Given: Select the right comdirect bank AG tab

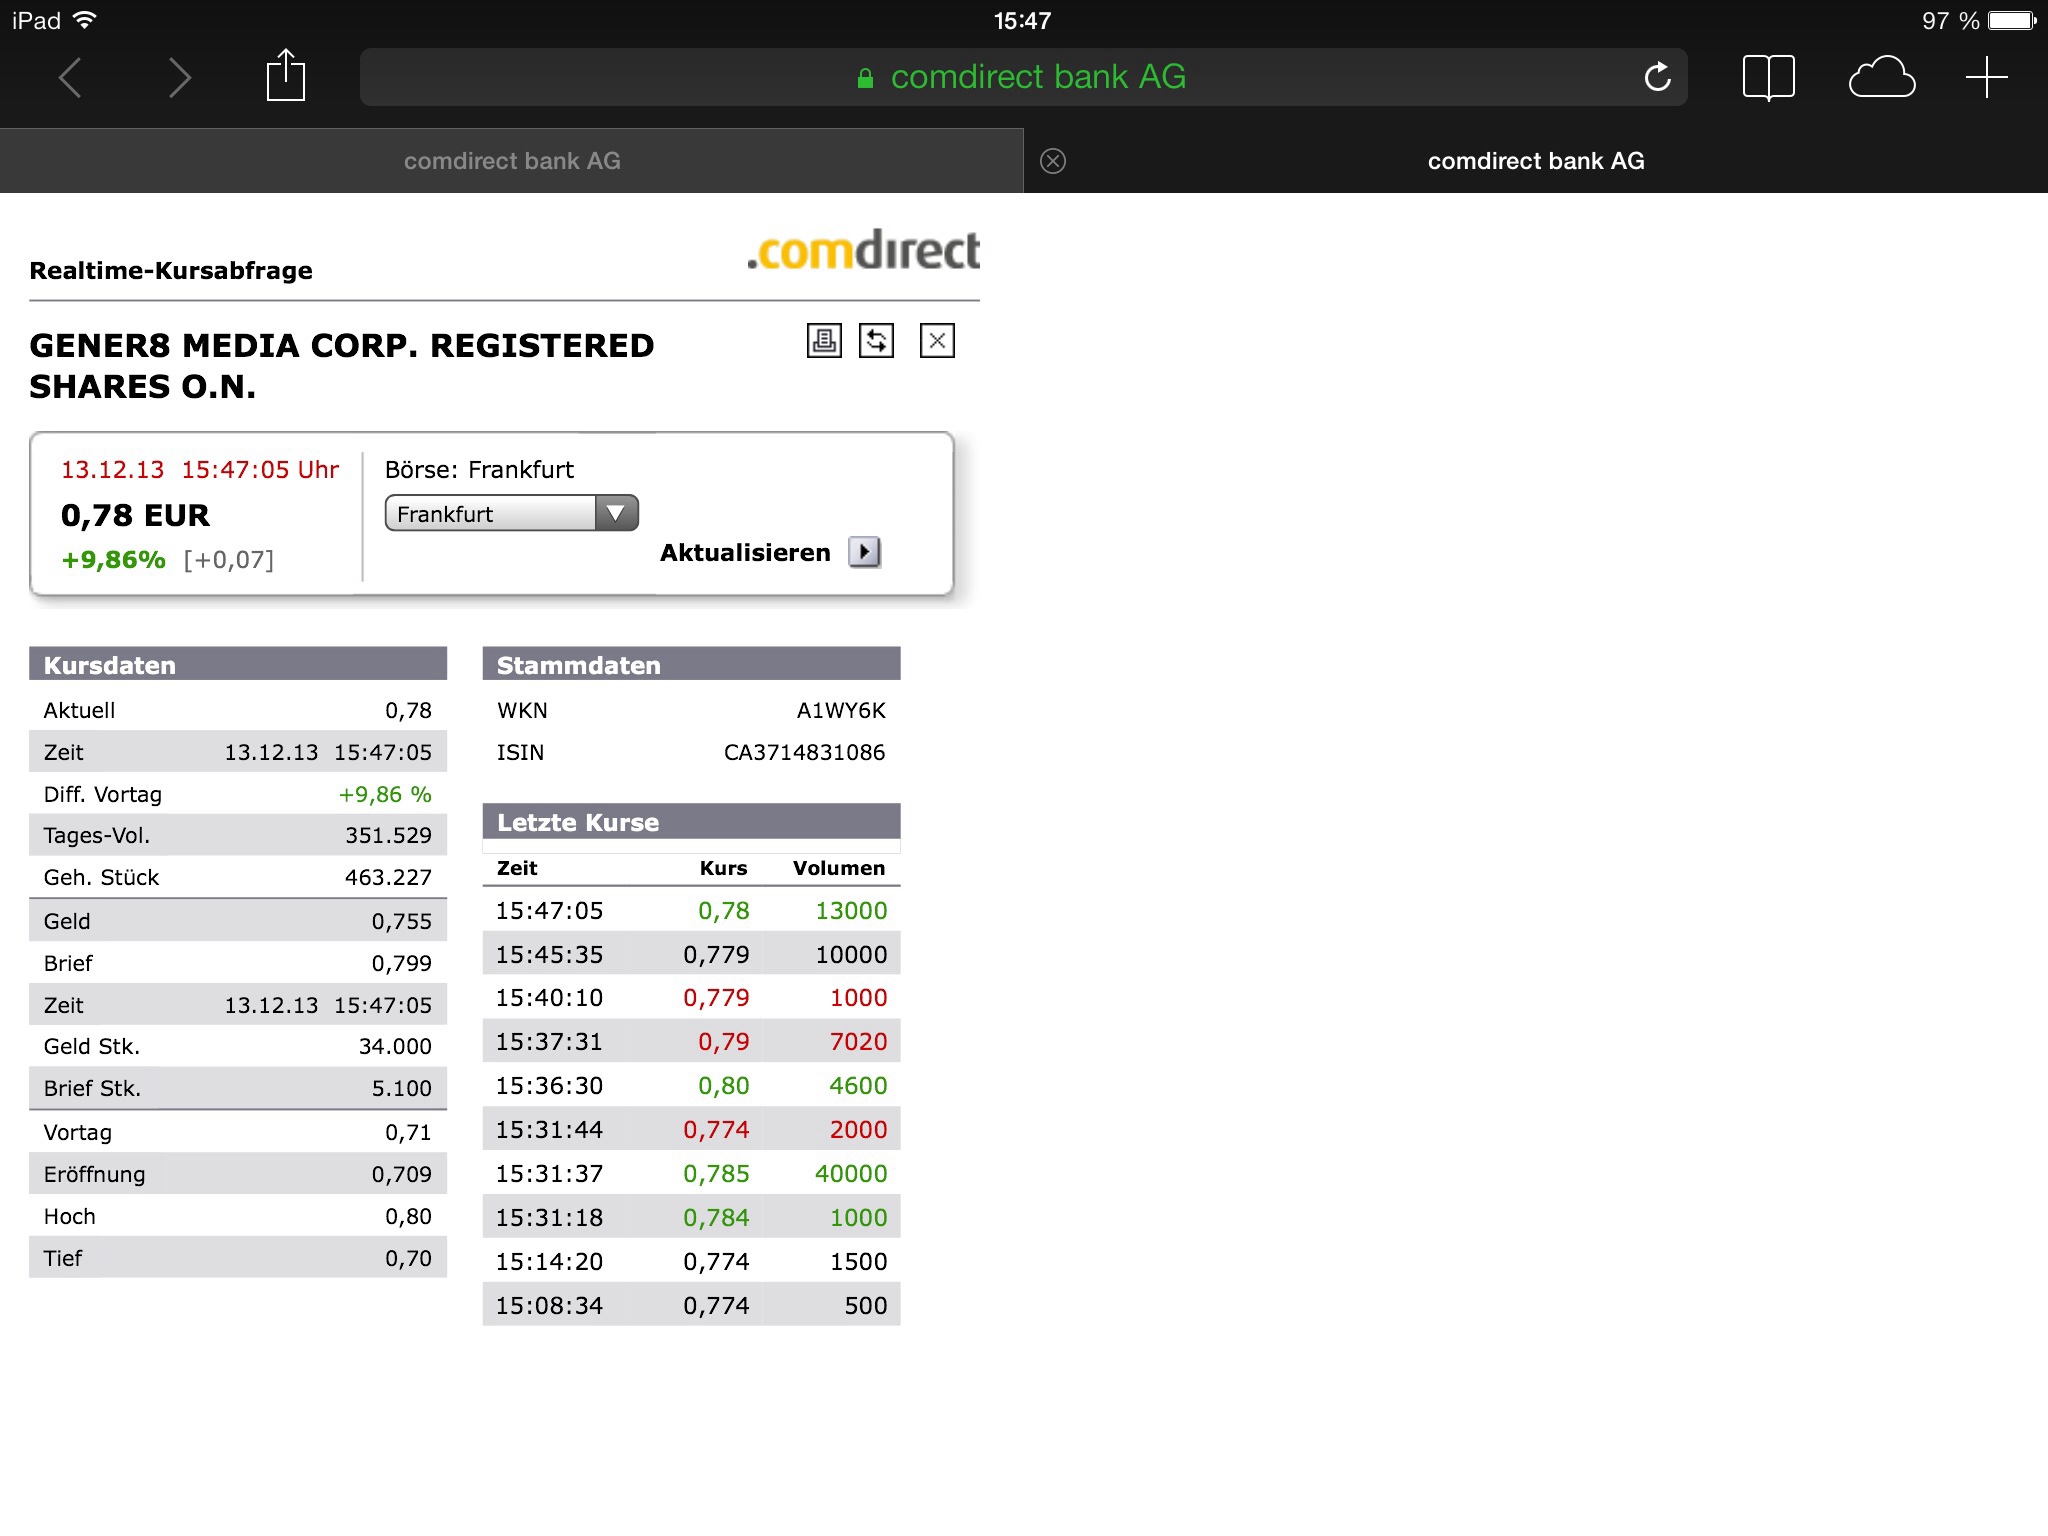Looking at the screenshot, I should point(1535,161).
